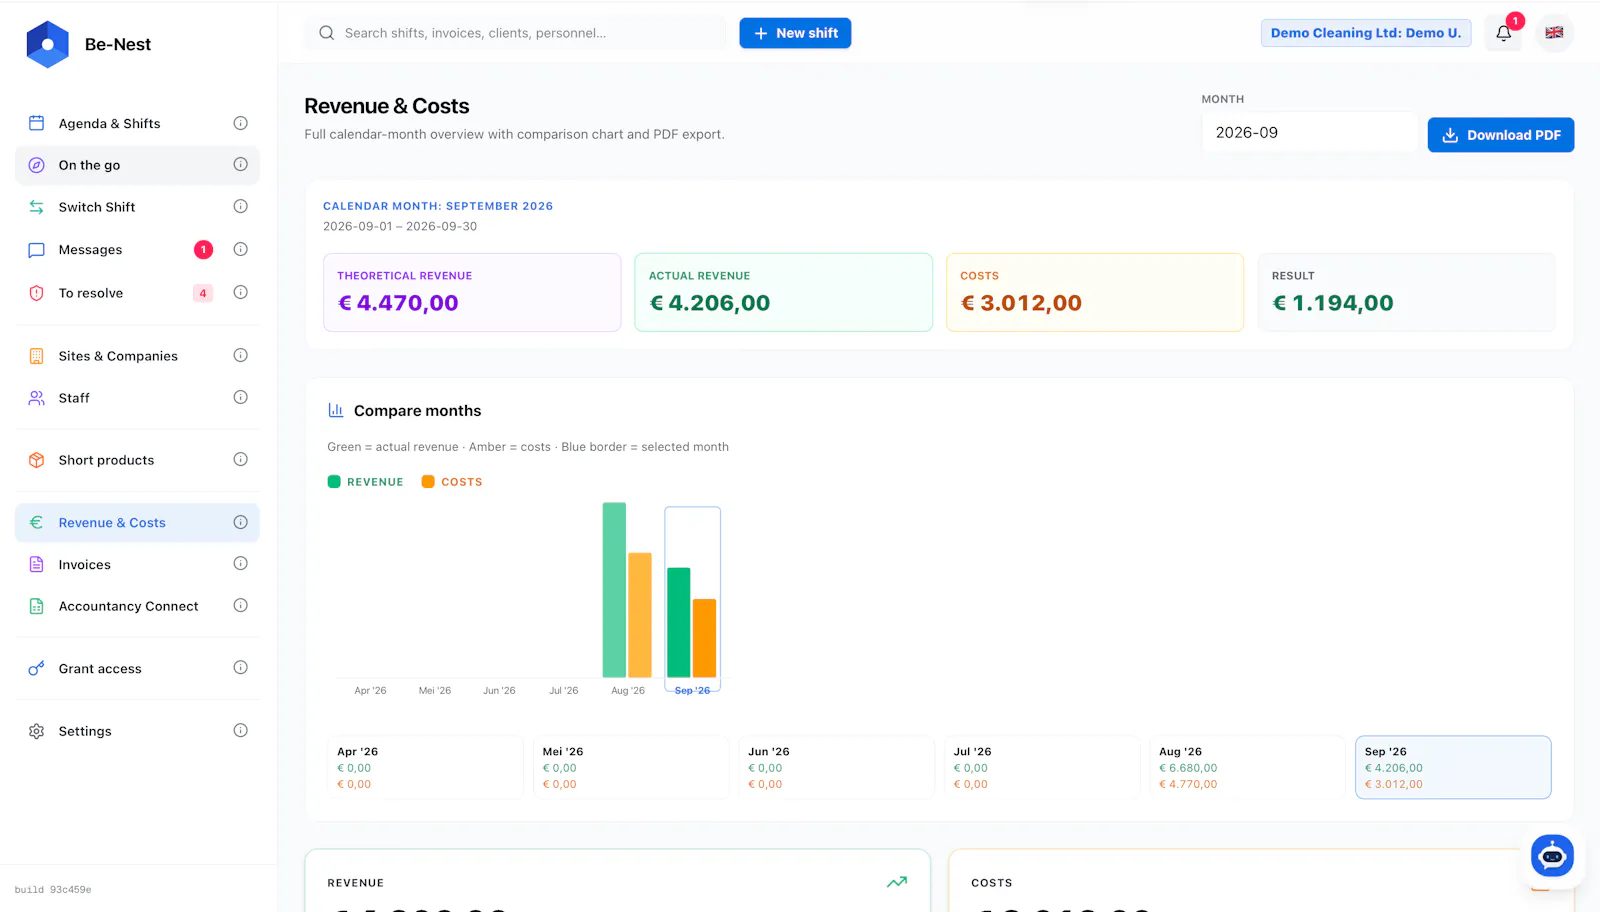
Task: Open Agenda & Shifts menu item
Action: (x=137, y=123)
